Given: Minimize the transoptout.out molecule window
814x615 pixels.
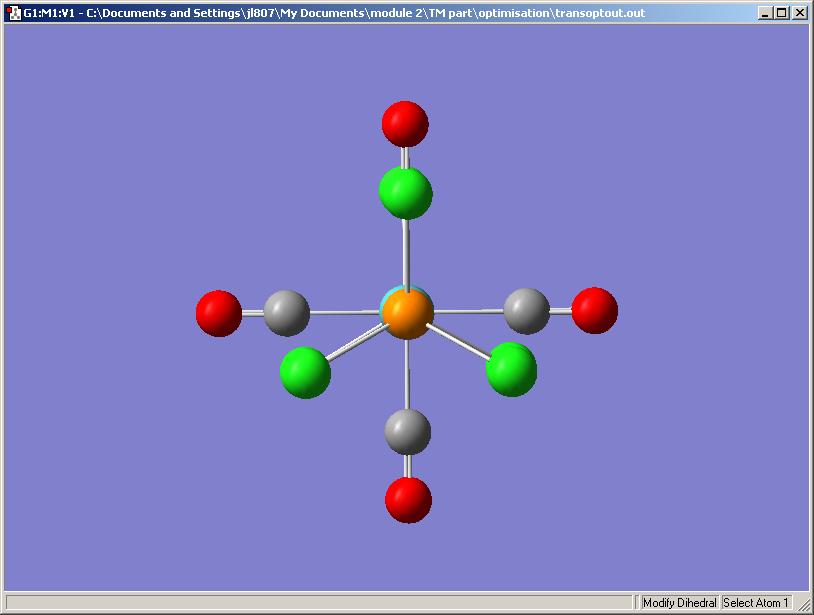Looking at the screenshot, I should coord(764,13).
